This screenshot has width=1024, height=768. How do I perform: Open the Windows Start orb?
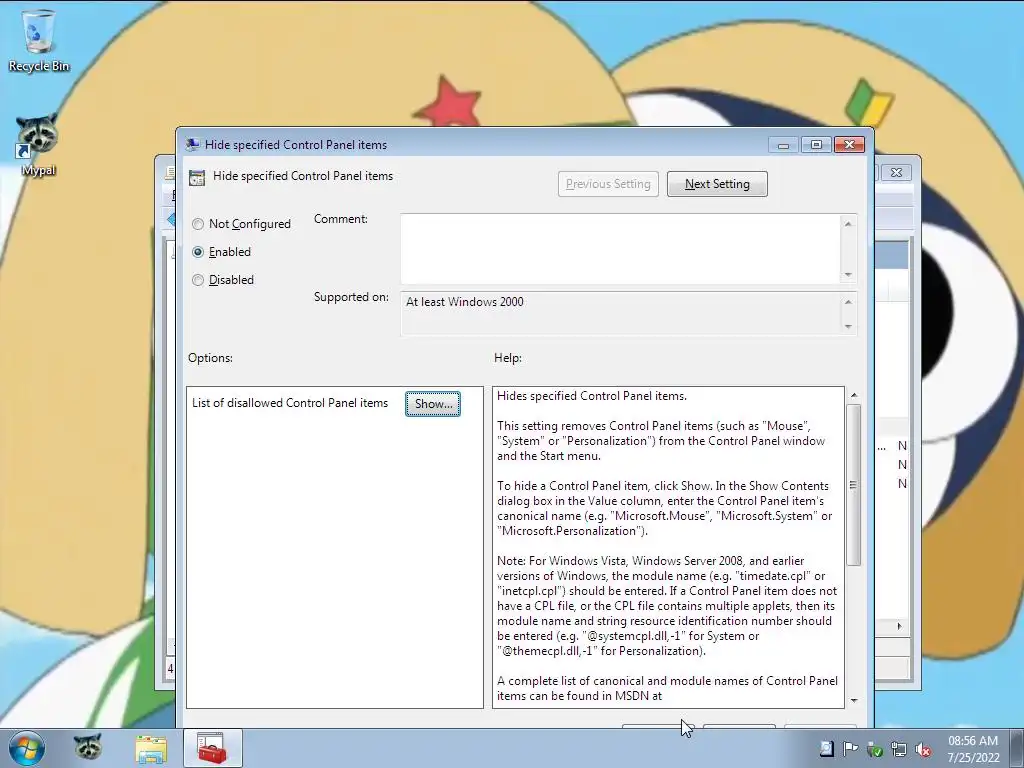[x=27, y=748]
